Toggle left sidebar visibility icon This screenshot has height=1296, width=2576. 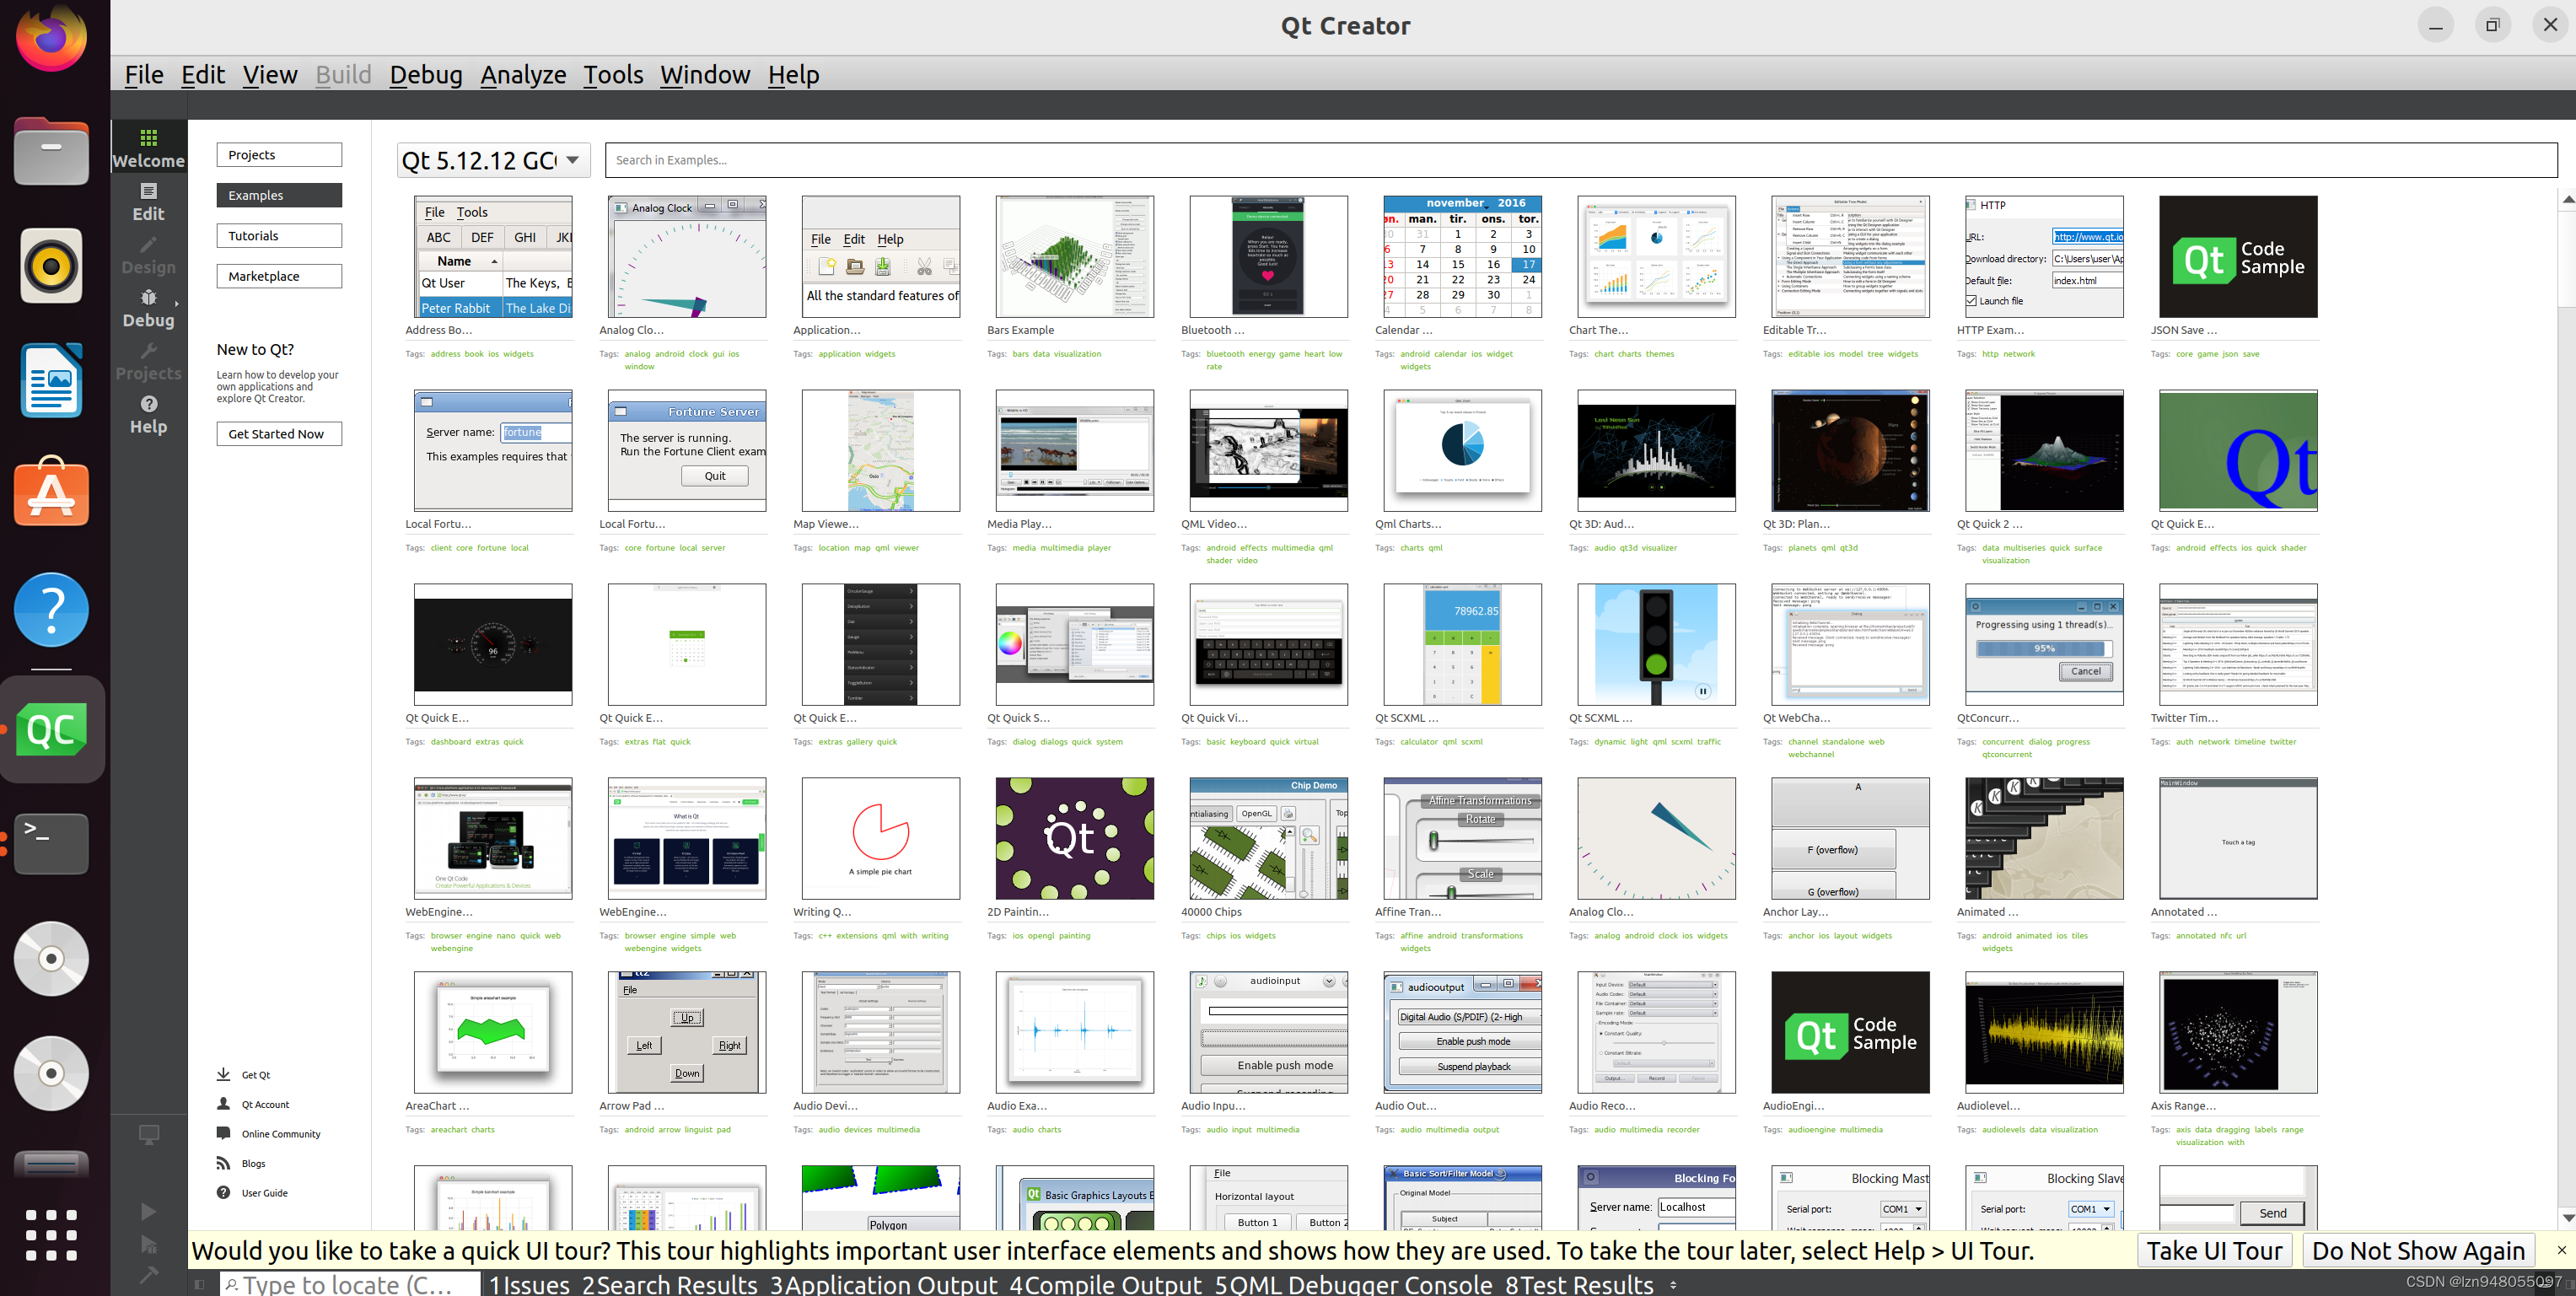(x=199, y=1284)
